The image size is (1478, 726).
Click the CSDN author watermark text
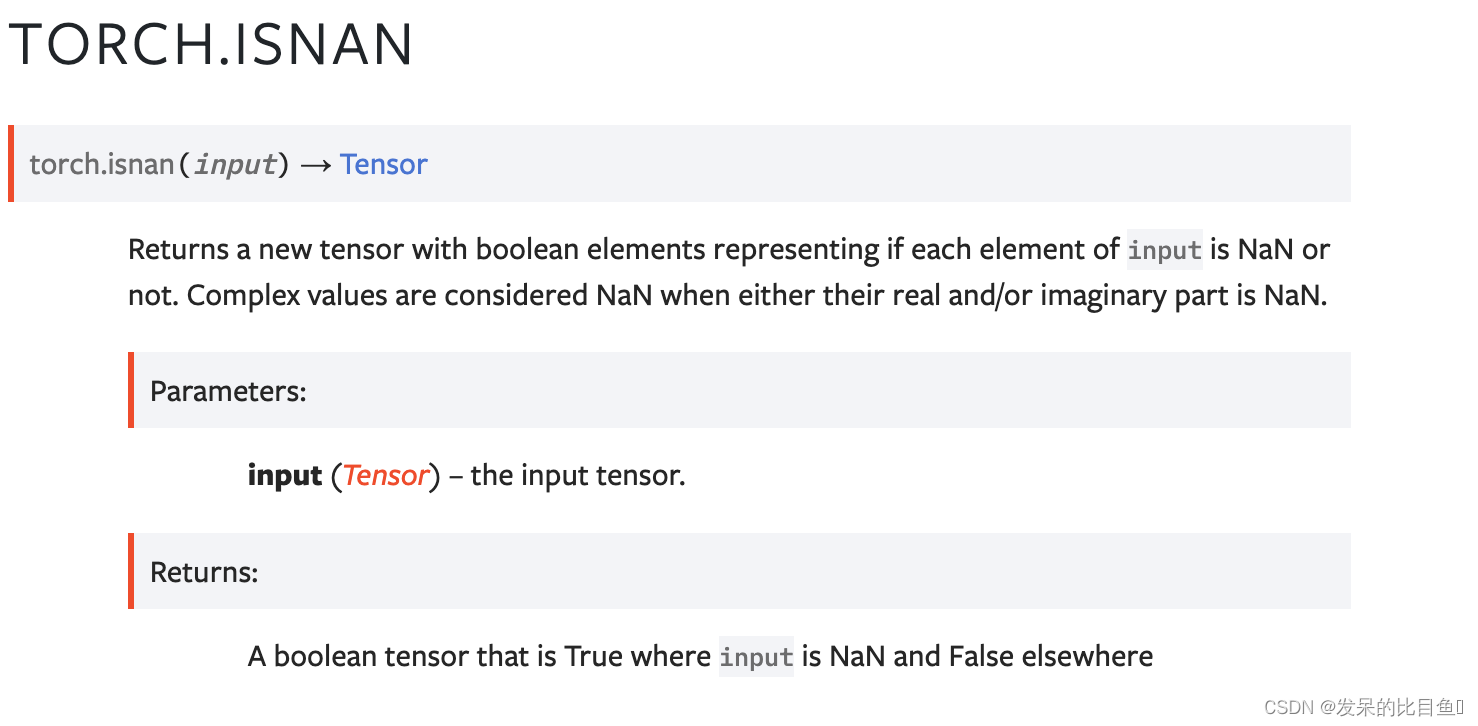1363,708
